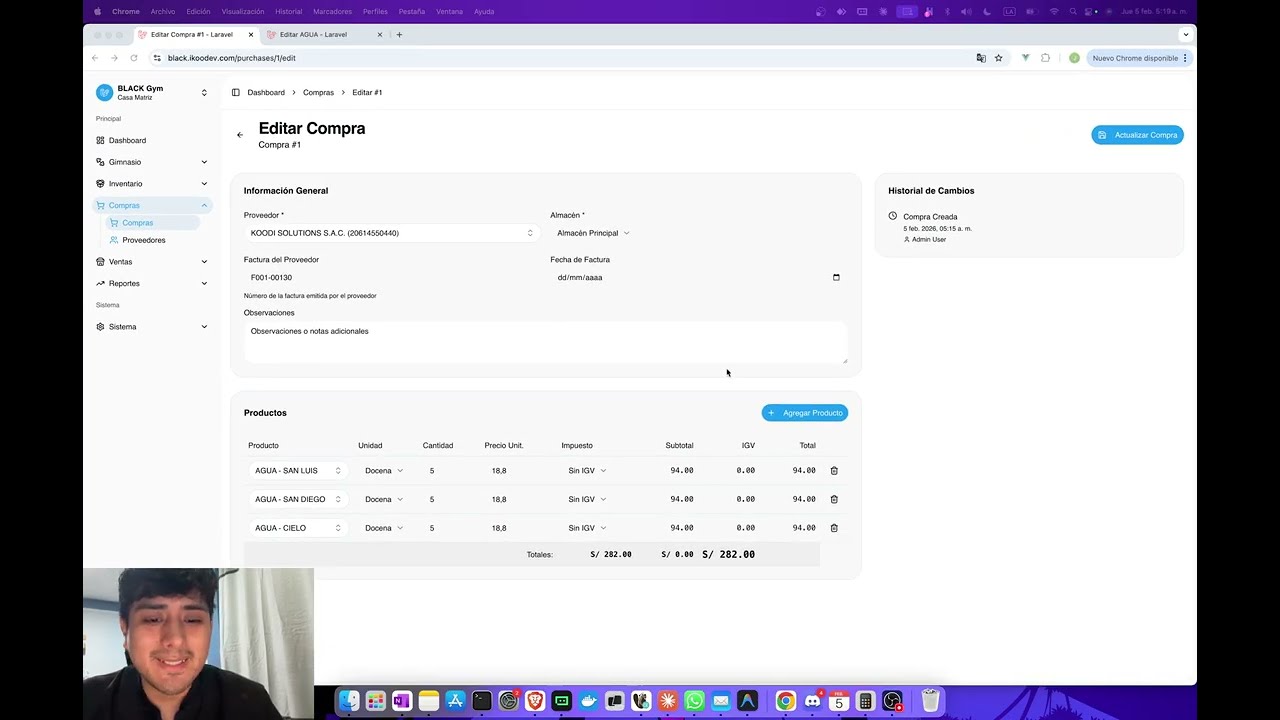Screen dimensions: 1280x720
Task: Open WhatsApp from the Dock
Action: [x=694, y=701]
